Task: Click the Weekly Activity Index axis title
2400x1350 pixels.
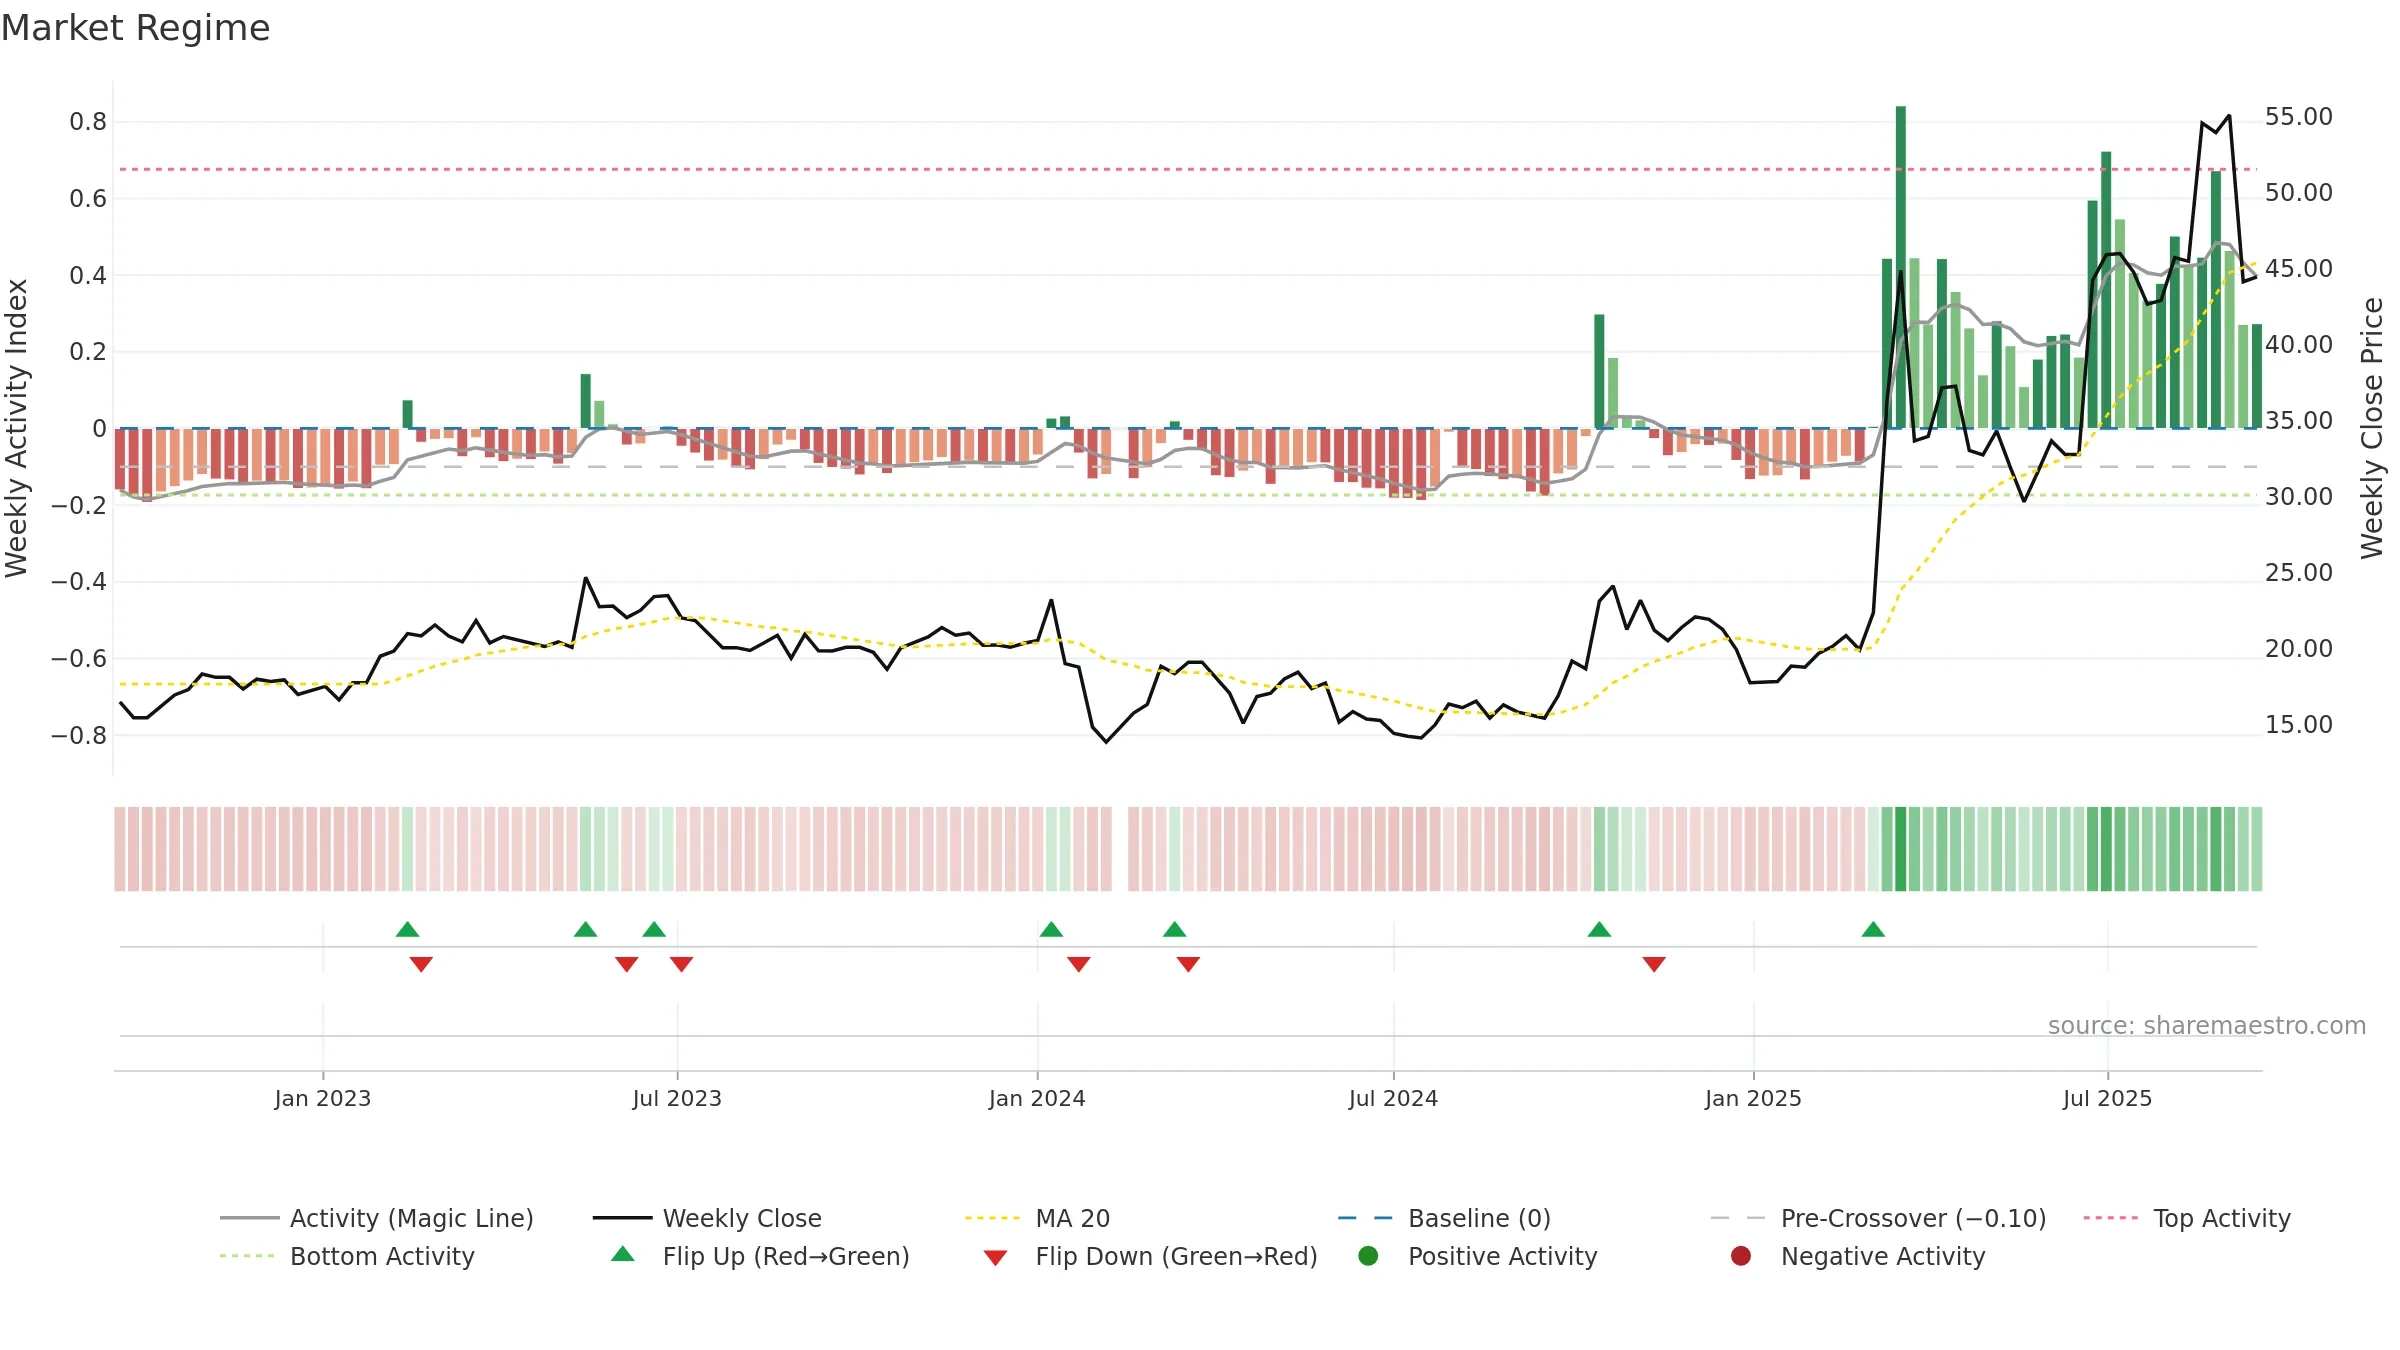Action: tap(17, 428)
